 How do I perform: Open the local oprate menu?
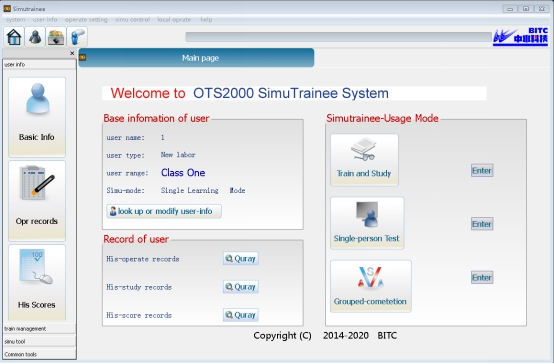174,20
